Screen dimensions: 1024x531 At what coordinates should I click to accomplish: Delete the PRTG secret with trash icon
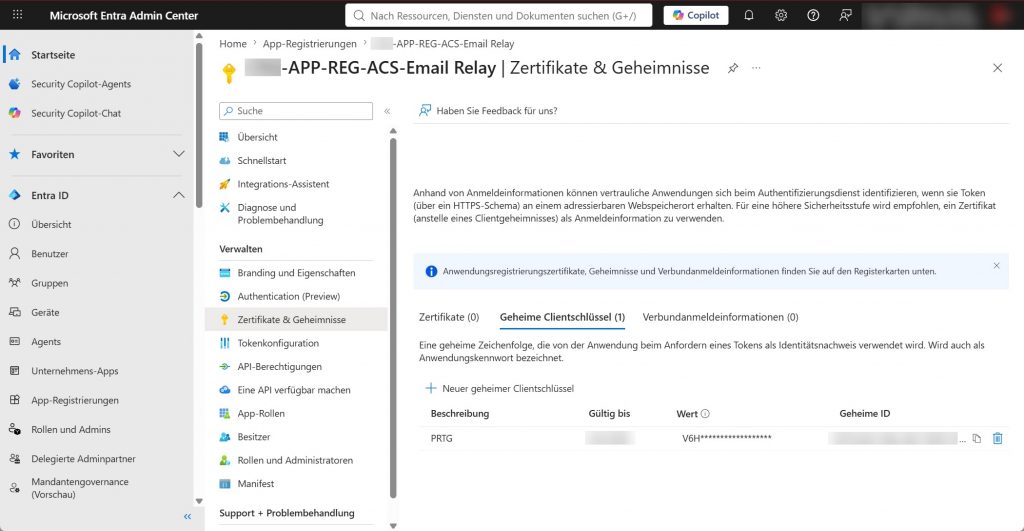point(997,438)
